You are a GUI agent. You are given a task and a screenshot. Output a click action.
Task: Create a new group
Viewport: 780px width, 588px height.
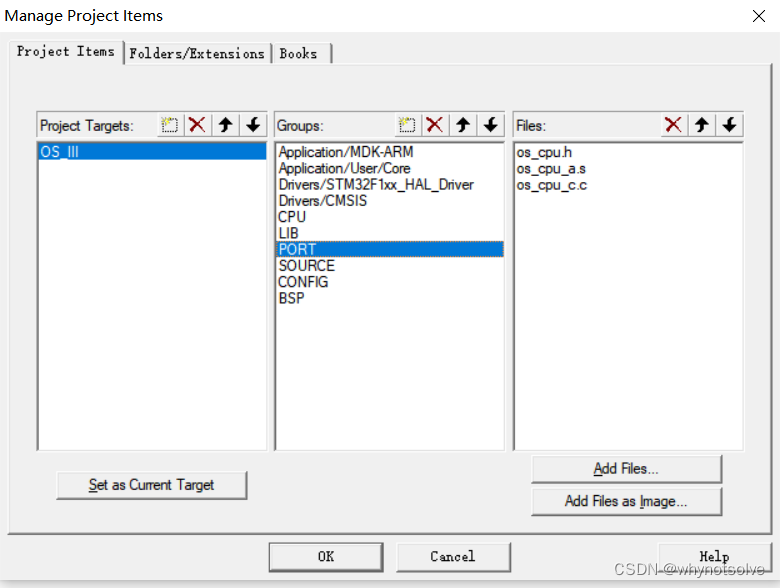pos(407,124)
